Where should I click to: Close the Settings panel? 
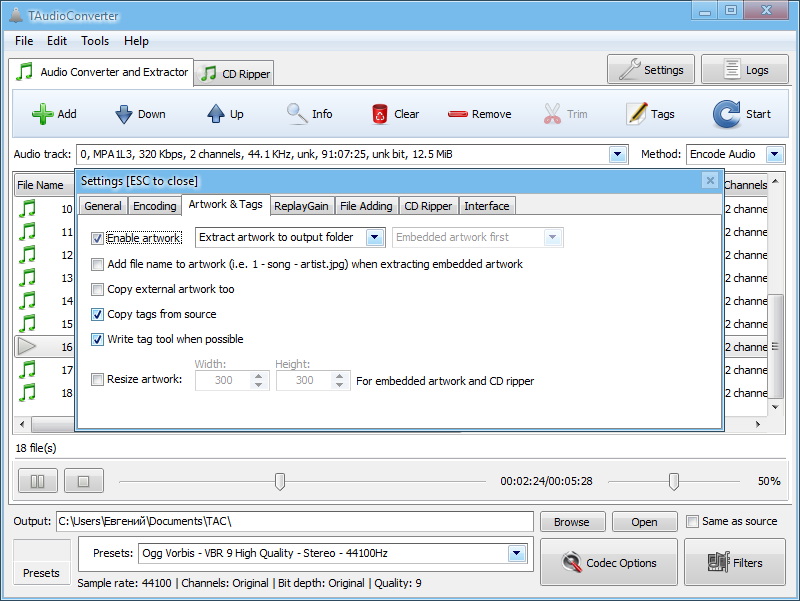[710, 180]
